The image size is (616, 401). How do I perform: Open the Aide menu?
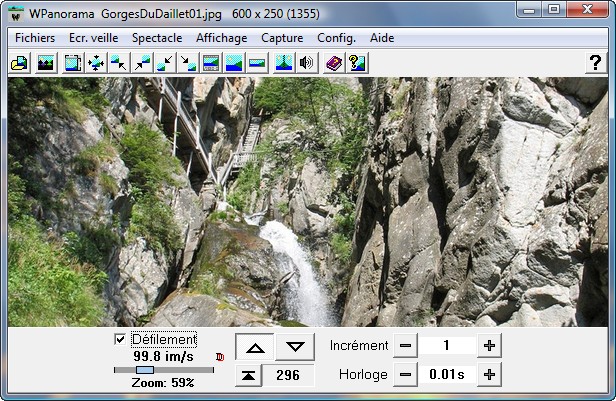382,38
